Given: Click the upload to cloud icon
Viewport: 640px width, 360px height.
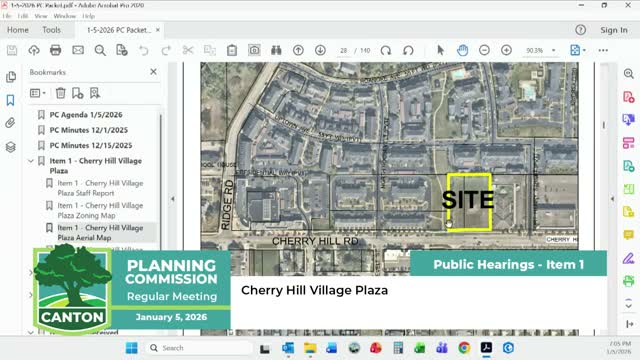Looking at the screenshot, I should point(34,50).
